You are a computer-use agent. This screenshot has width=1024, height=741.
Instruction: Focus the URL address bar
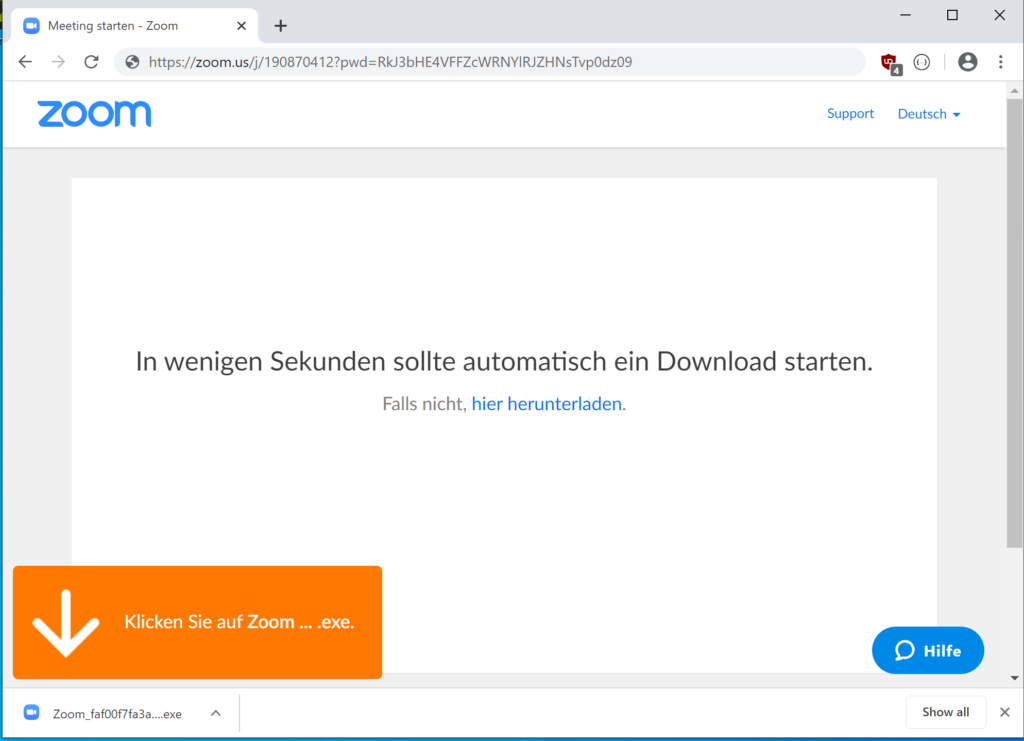[490, 62]
